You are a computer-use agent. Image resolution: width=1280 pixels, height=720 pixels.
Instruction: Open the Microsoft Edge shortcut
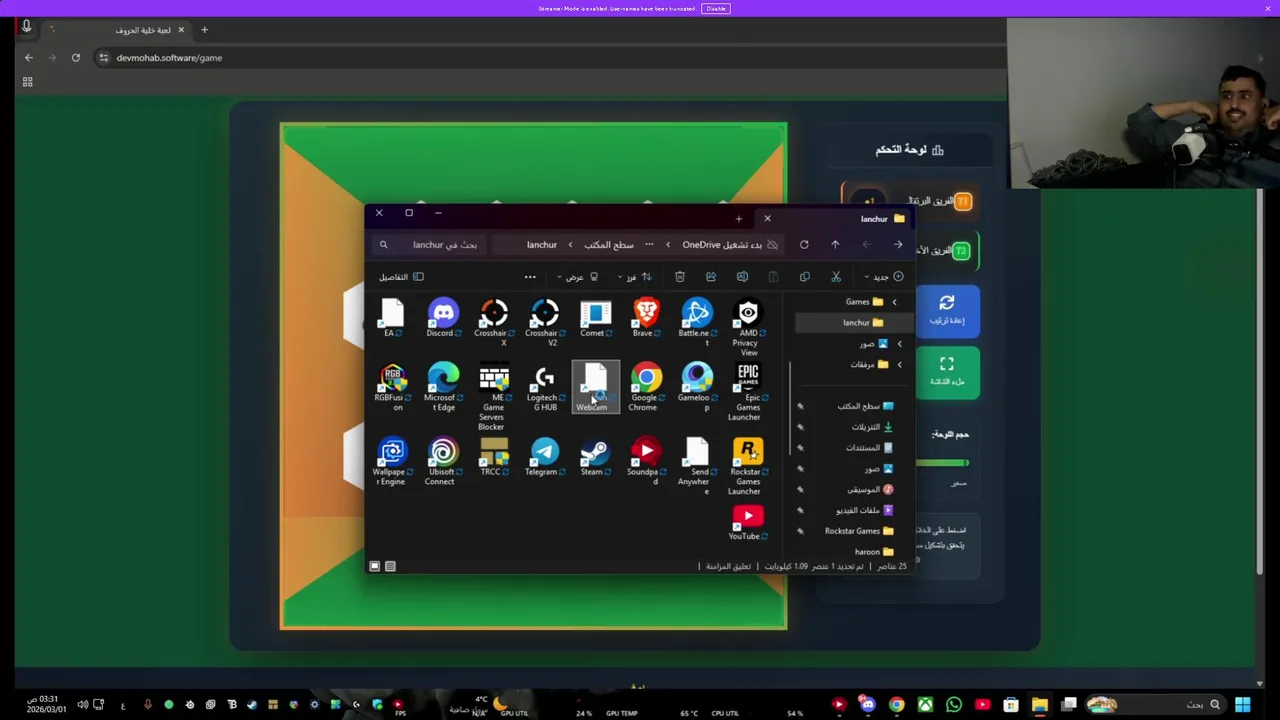pyautogui.click(x=442, y=388)
